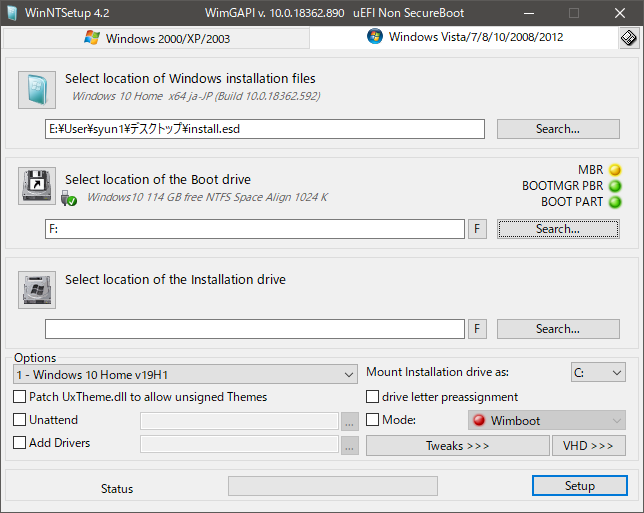Tick the Add Drivers checkbox
Viewport: 644px width, 513px height.
point(19,443)
